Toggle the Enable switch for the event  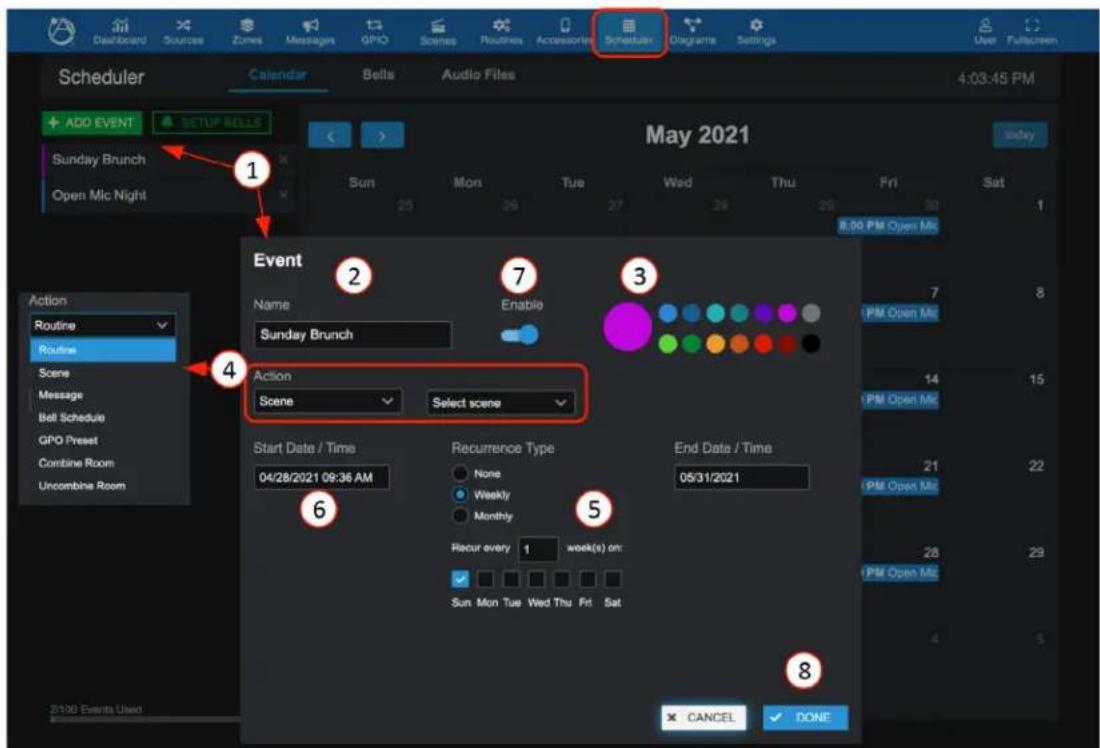pos(520,335)
